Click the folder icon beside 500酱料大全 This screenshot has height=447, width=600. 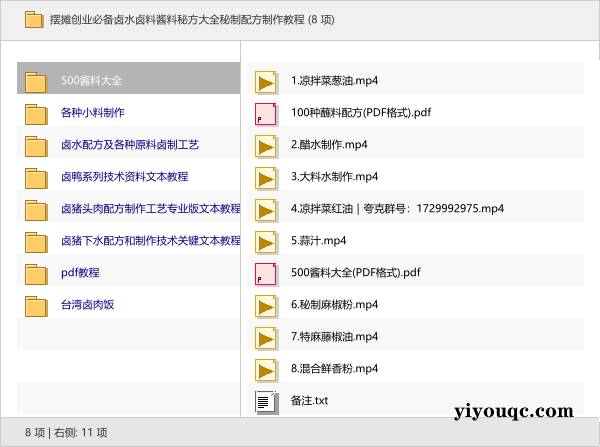pyautogui.click(x=37, y=81)
